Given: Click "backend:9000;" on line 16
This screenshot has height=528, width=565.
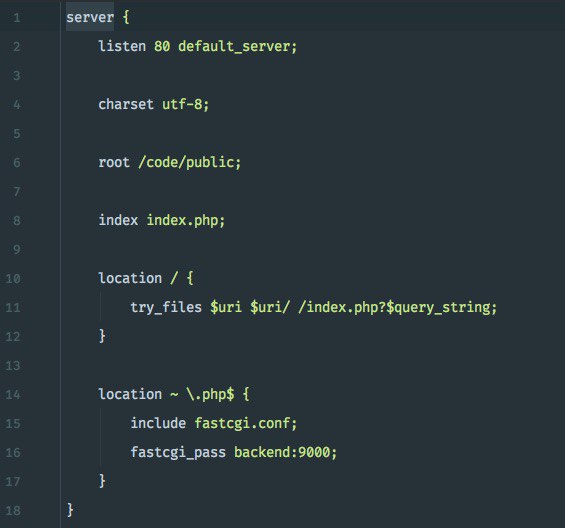Looking at the screenshot, I should [285, 452].
